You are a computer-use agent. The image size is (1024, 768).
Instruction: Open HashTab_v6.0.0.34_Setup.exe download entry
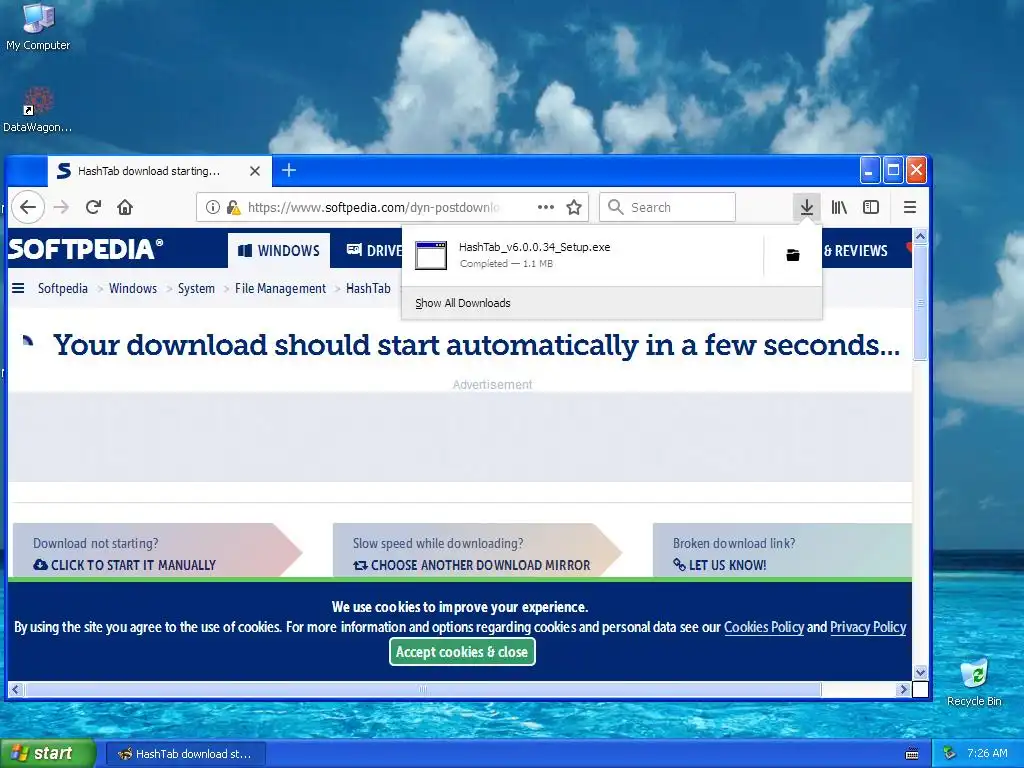(583, 255)
